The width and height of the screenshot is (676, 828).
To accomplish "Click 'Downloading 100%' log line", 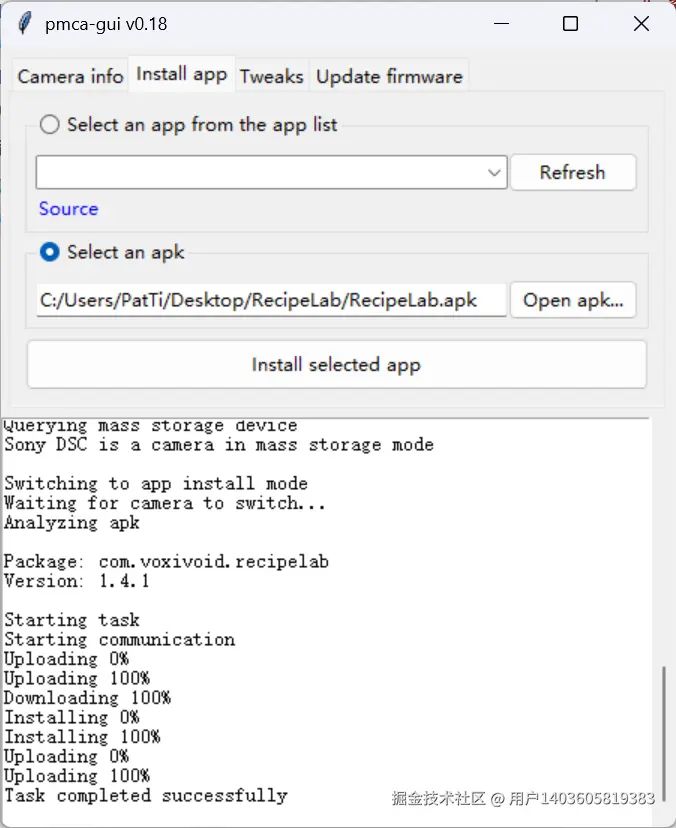I will pos(88,698).
